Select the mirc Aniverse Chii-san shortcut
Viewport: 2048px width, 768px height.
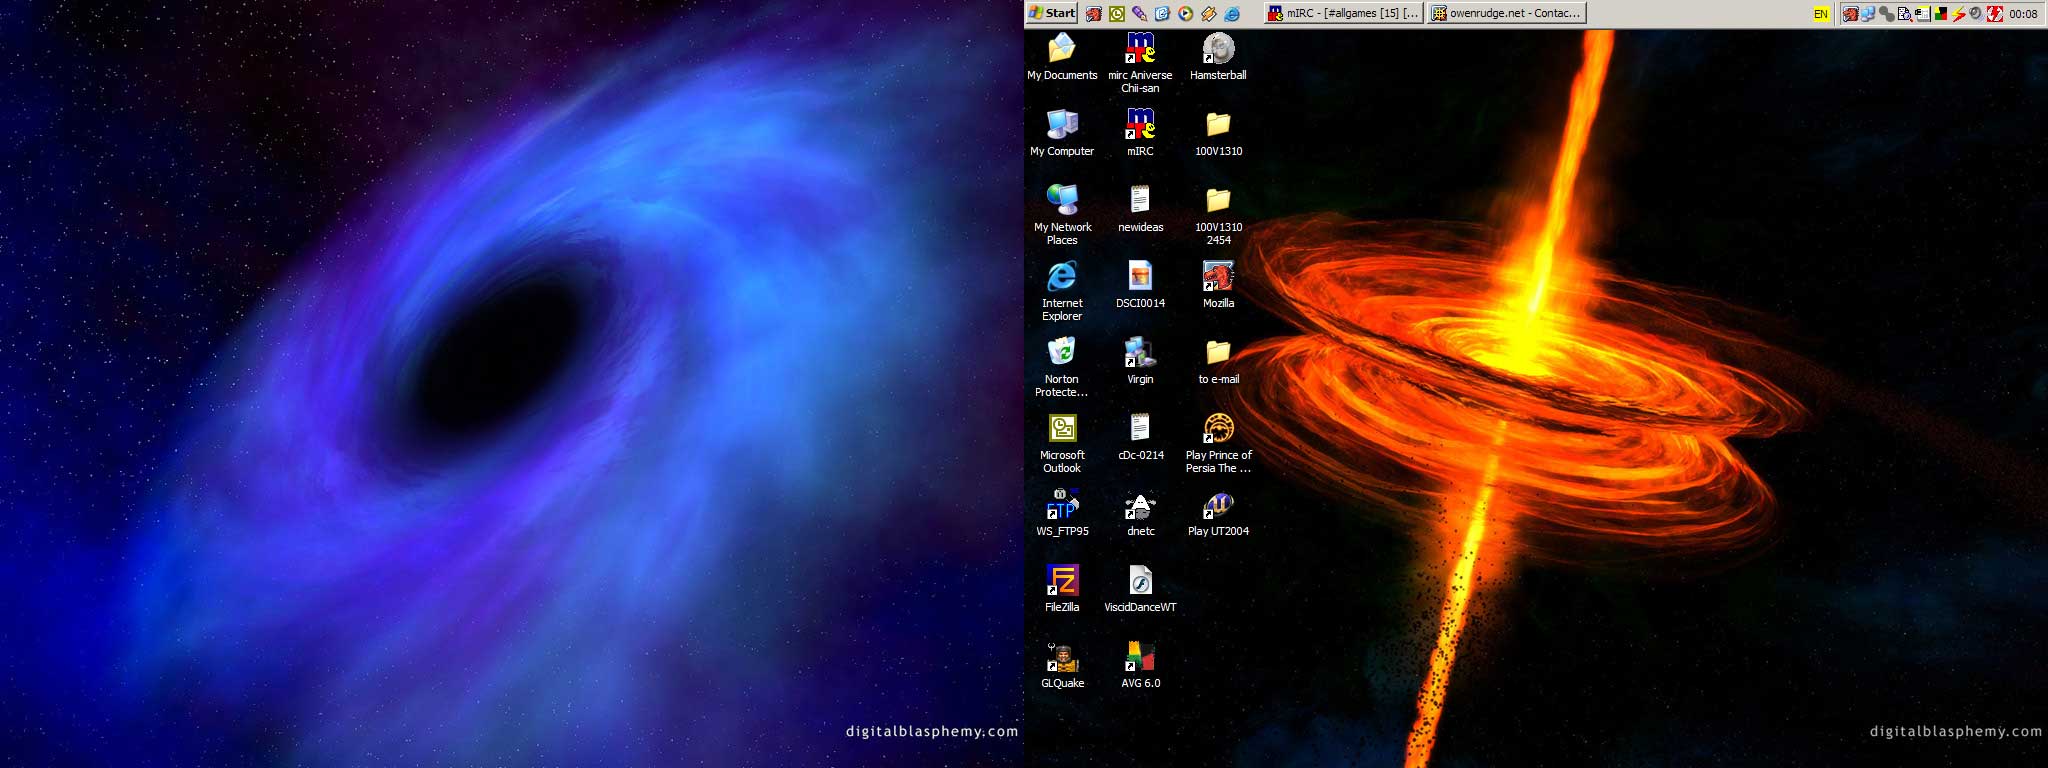1140,49
